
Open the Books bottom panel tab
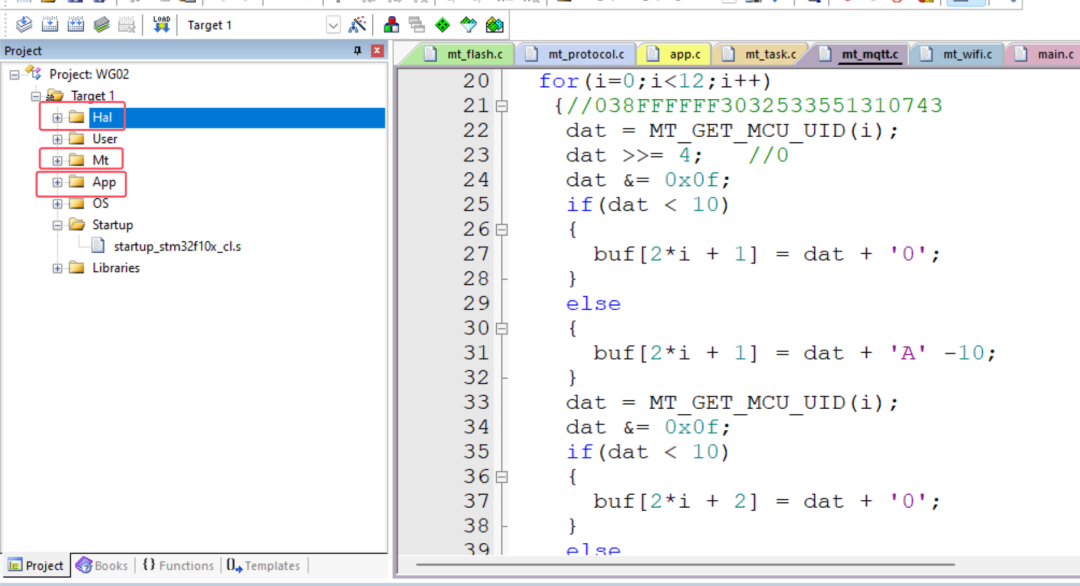tap(102, 565)
